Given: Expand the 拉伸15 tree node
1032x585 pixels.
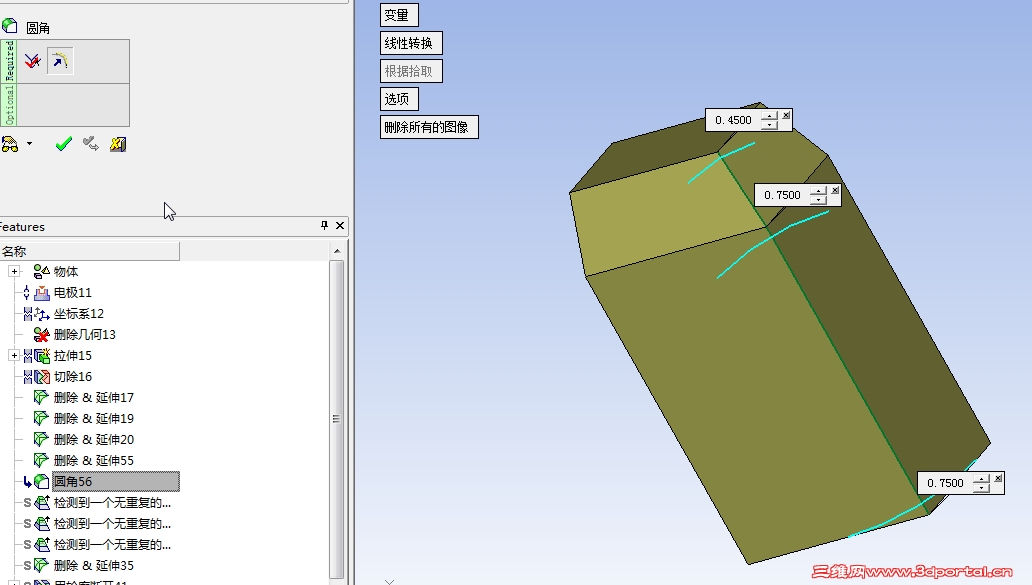Looking at the screenshot, I should pyautogui.click(x=14, y=355).
